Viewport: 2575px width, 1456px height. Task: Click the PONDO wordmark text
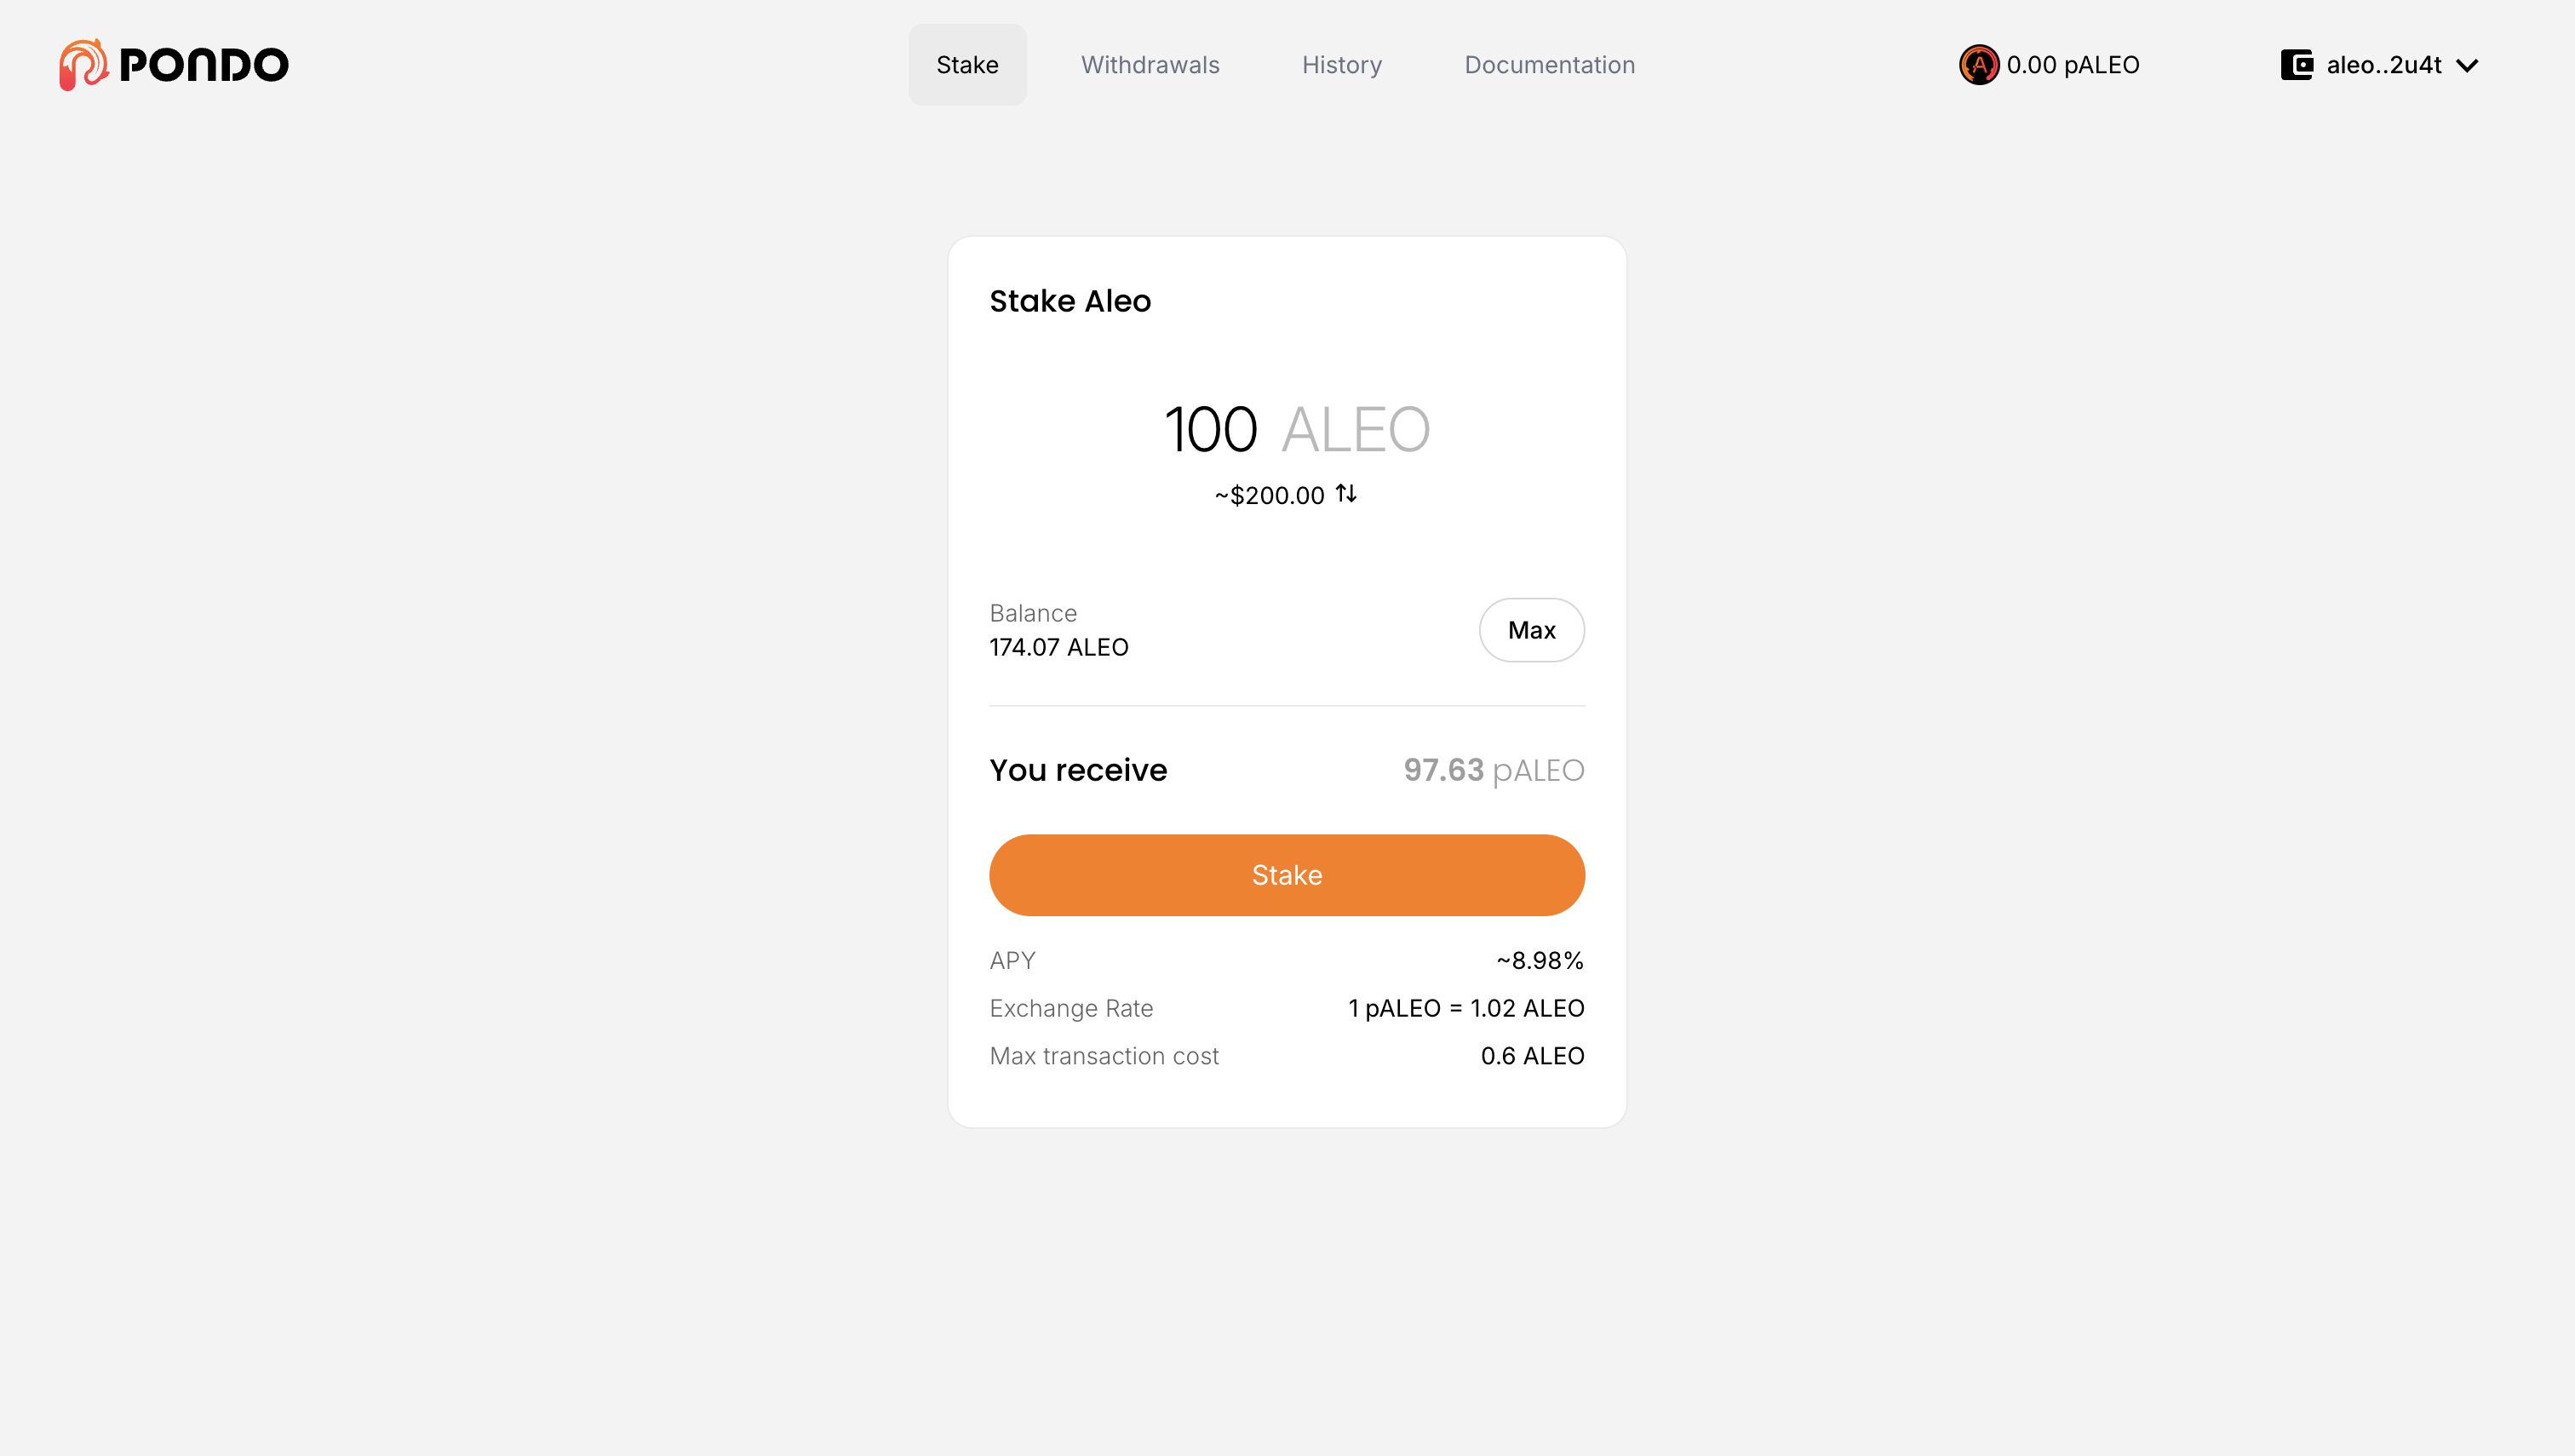204,66
